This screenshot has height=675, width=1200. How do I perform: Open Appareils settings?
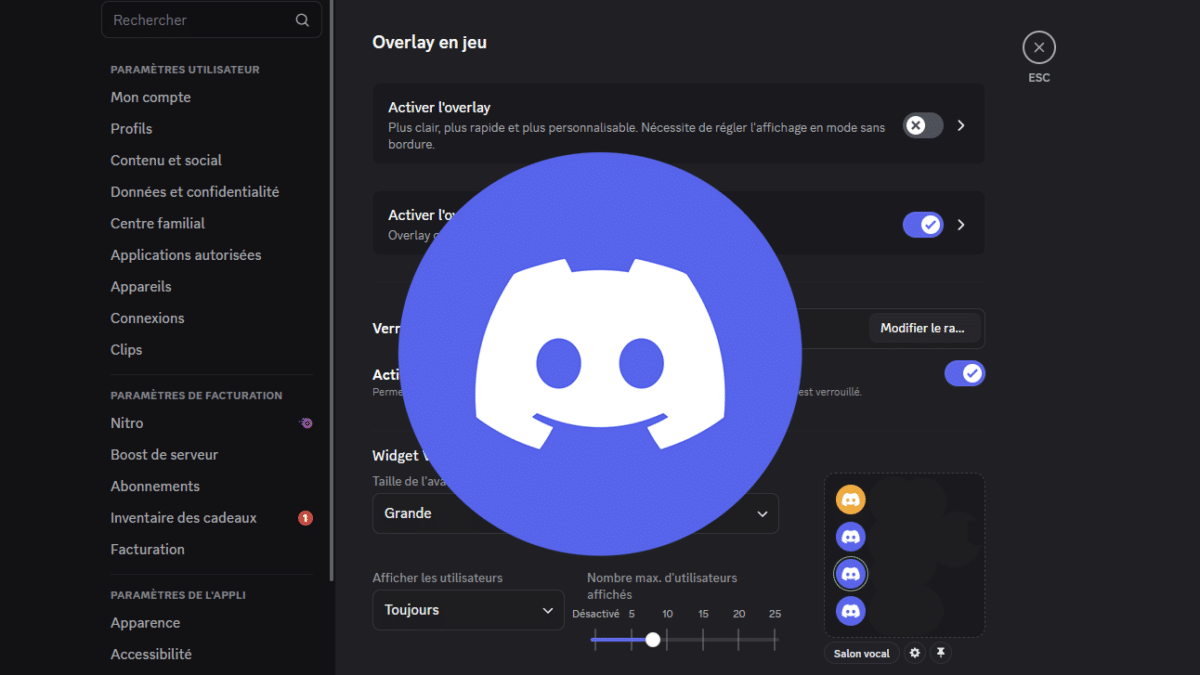141,286
